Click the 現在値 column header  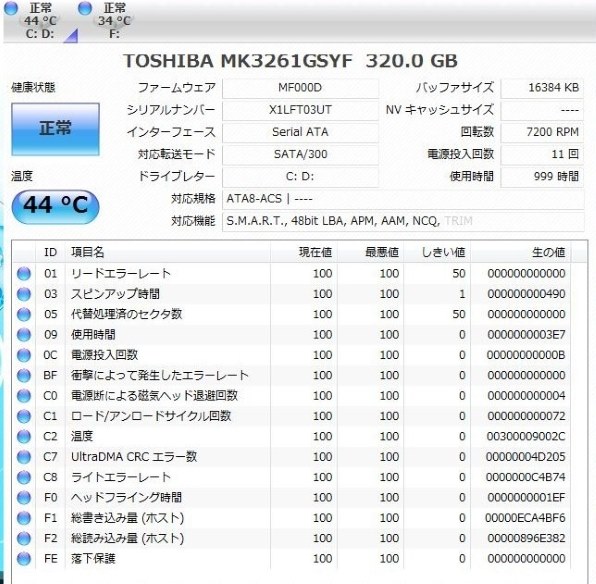point(304,252)
